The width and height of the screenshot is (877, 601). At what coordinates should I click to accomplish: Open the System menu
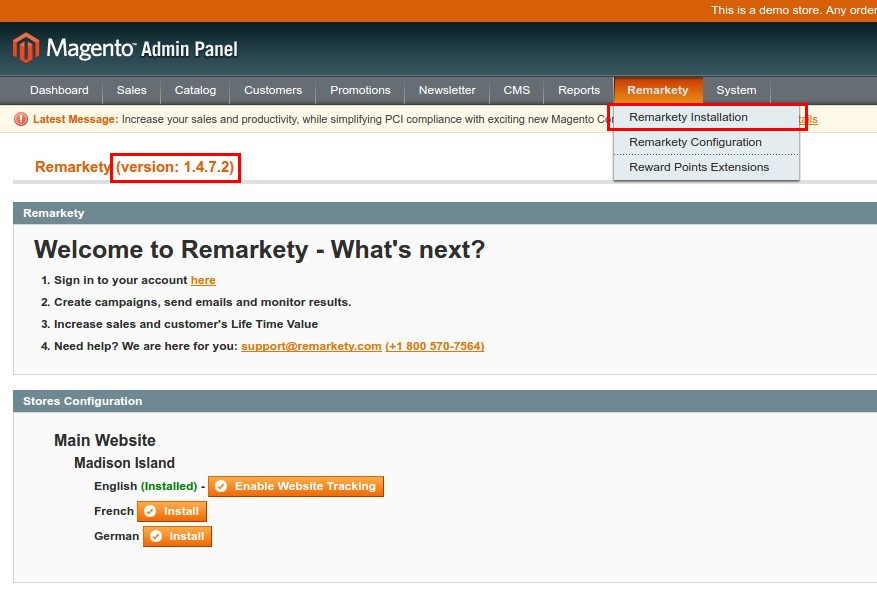[736, 90]
